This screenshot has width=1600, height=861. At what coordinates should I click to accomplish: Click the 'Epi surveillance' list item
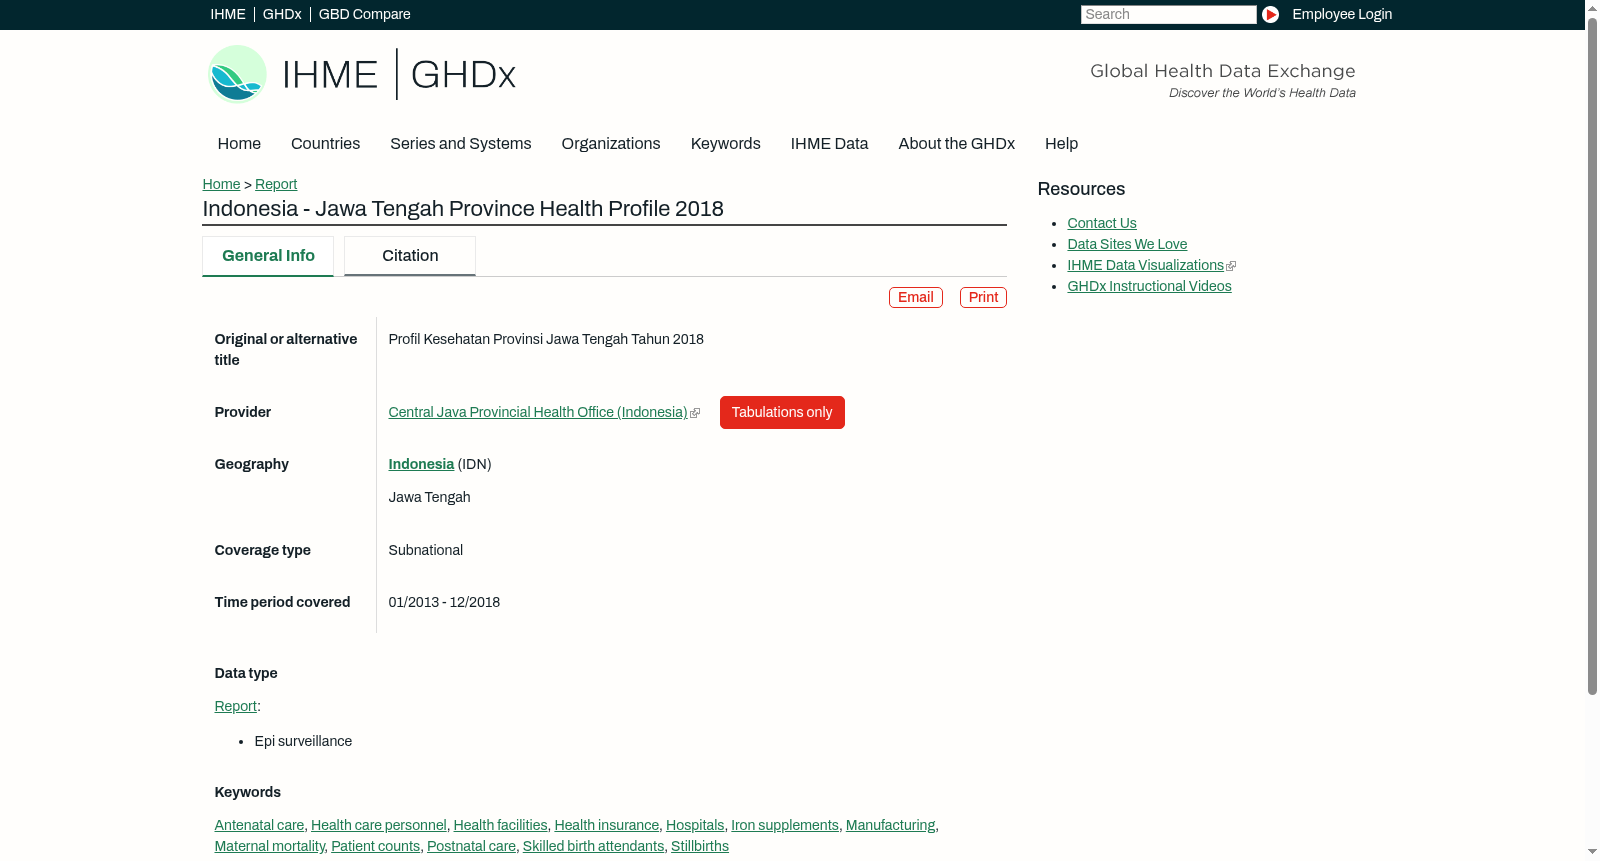point(303,741)
